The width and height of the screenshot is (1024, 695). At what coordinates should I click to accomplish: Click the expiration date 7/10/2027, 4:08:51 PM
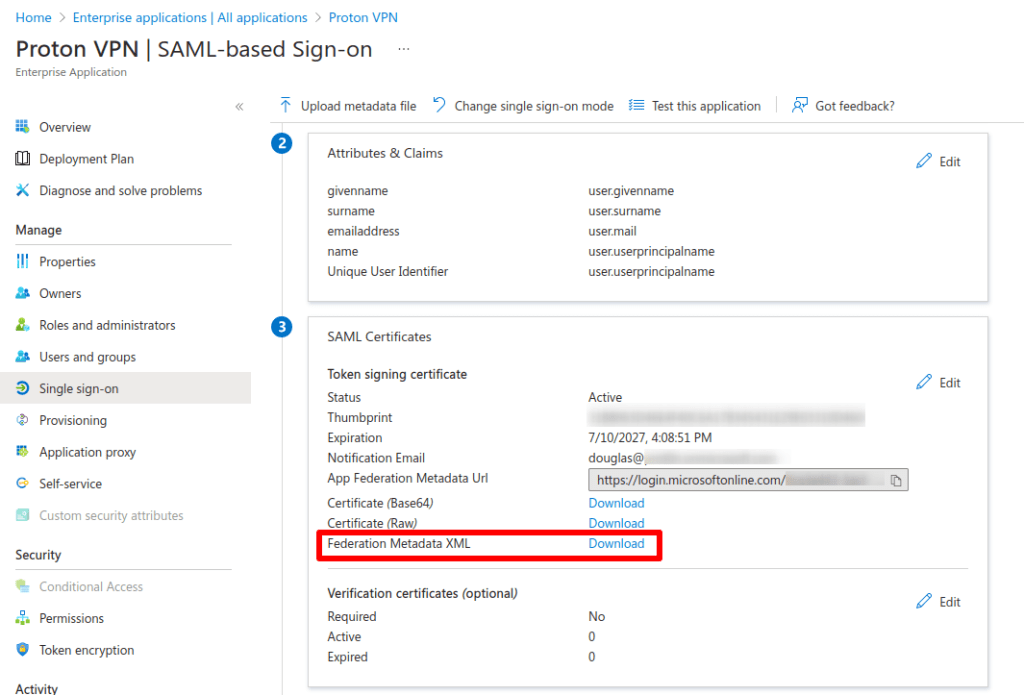(x=650, y=438)
